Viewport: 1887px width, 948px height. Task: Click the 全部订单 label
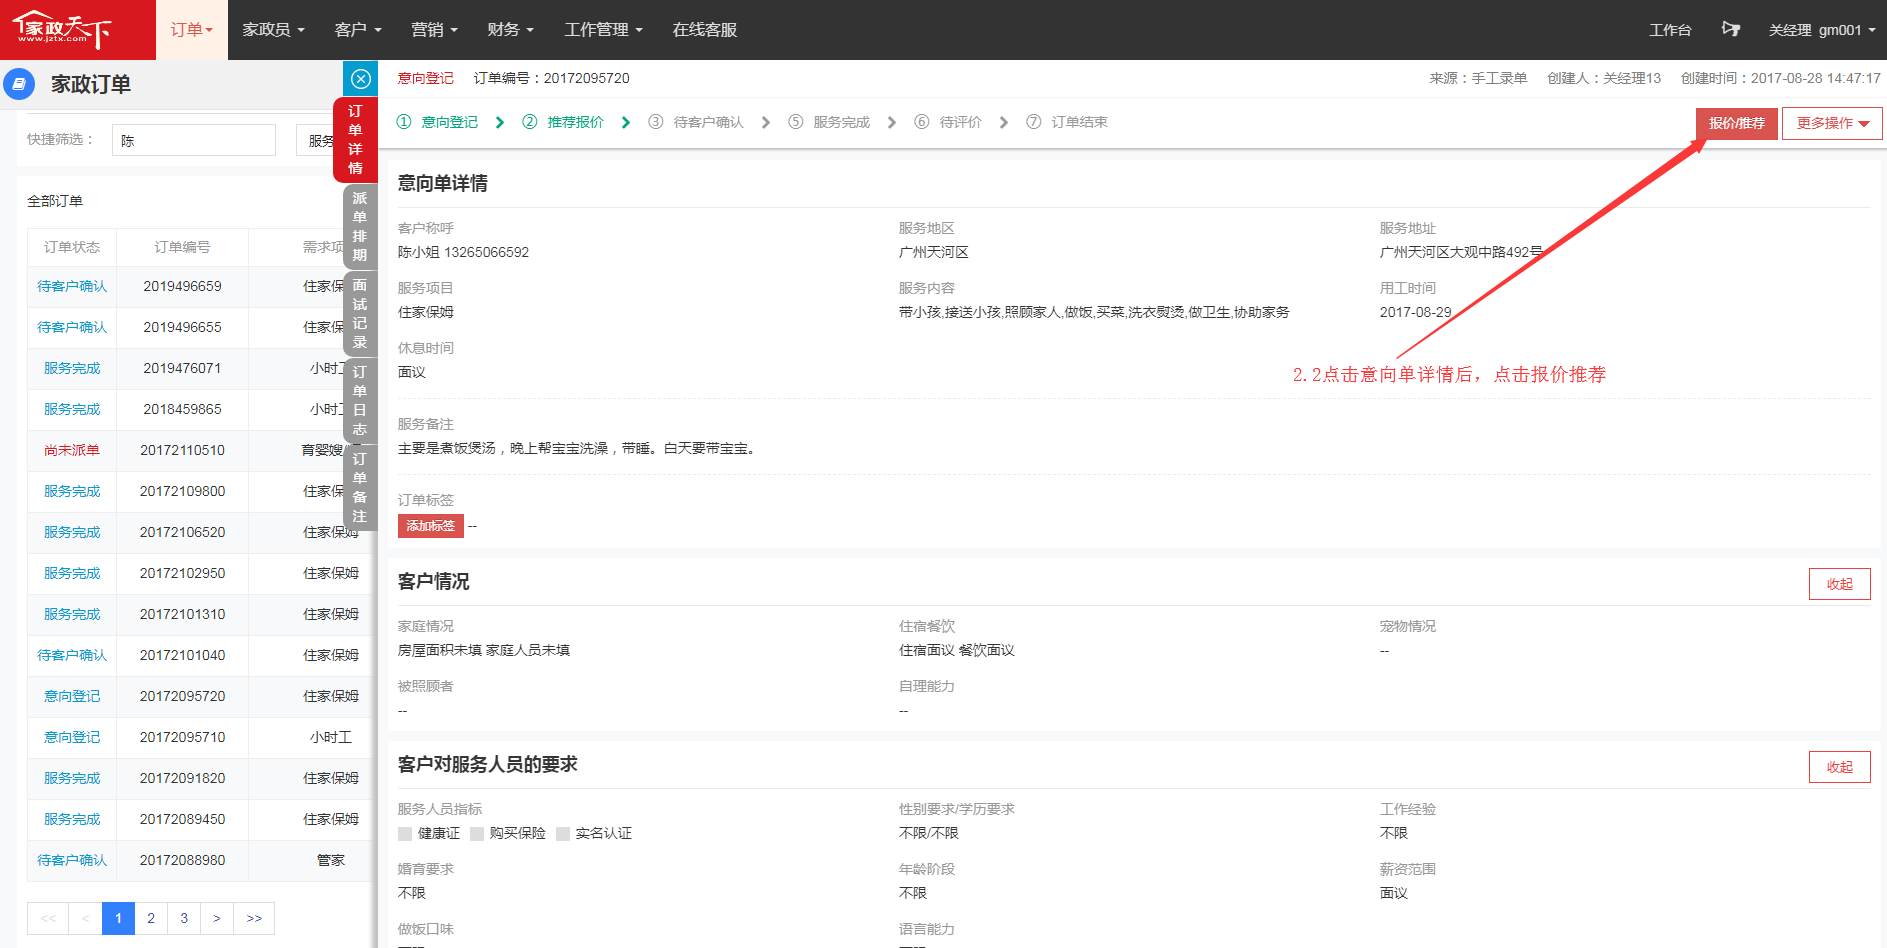[x=55, y=201]
